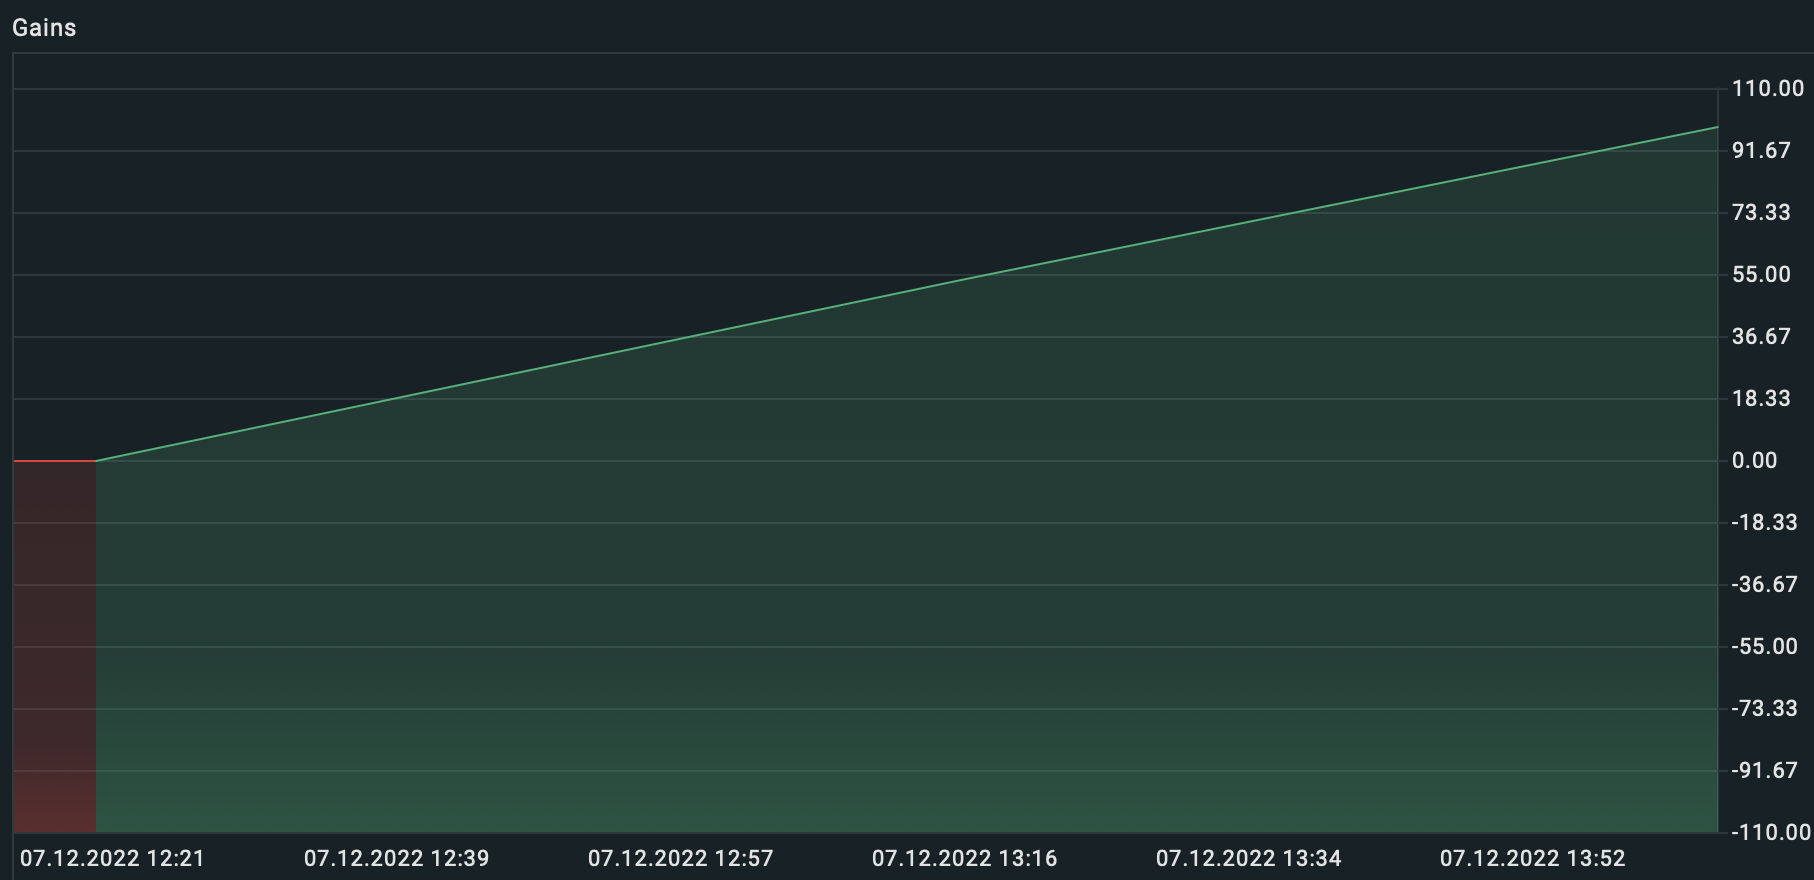
Task: Click the -55.00 axis value
Action: (x=1765, y=647)
